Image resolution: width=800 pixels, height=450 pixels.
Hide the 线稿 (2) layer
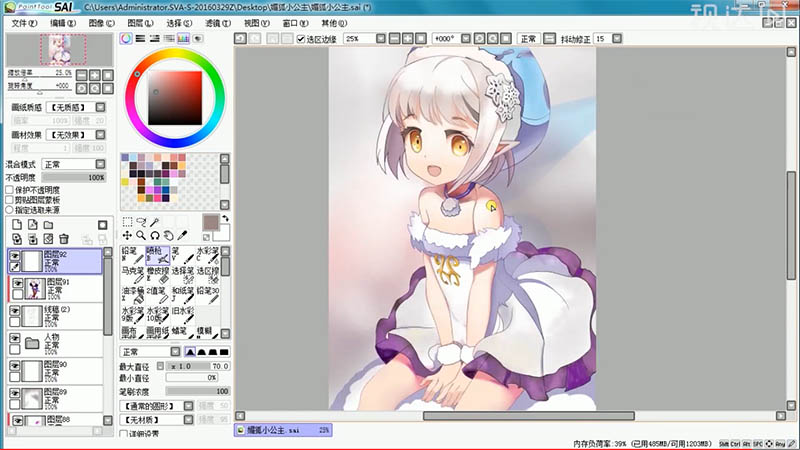(15, 311)
